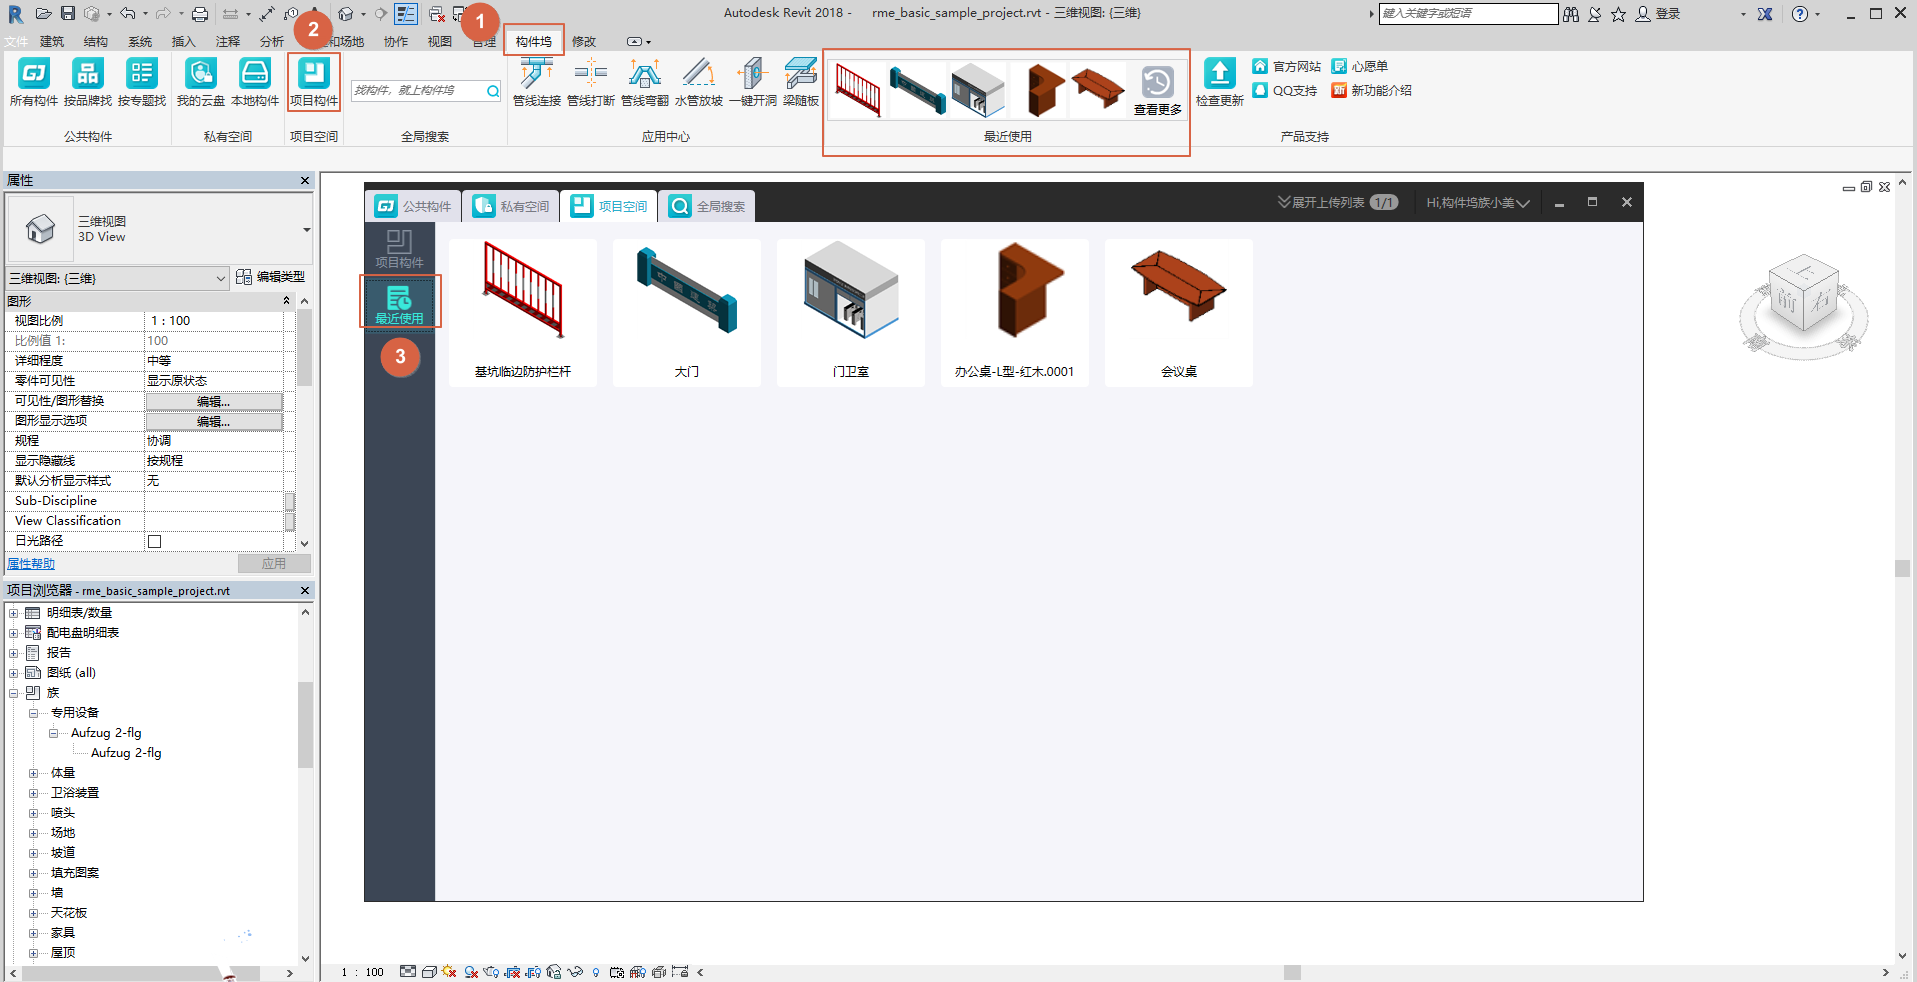Viewport: 1917px width, 982px height.
Task: Toggle unlocked 3D view house icon
Action: coord(554,971)
